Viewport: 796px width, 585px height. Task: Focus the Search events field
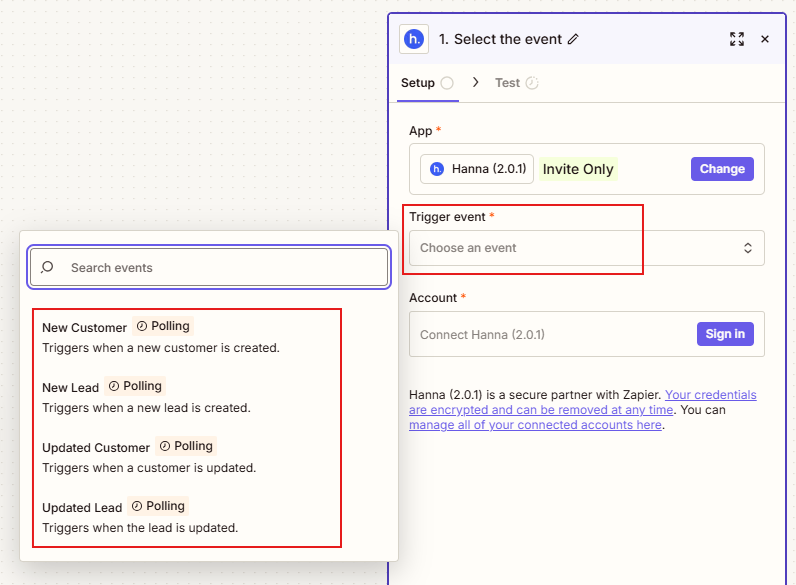(209, 267)
